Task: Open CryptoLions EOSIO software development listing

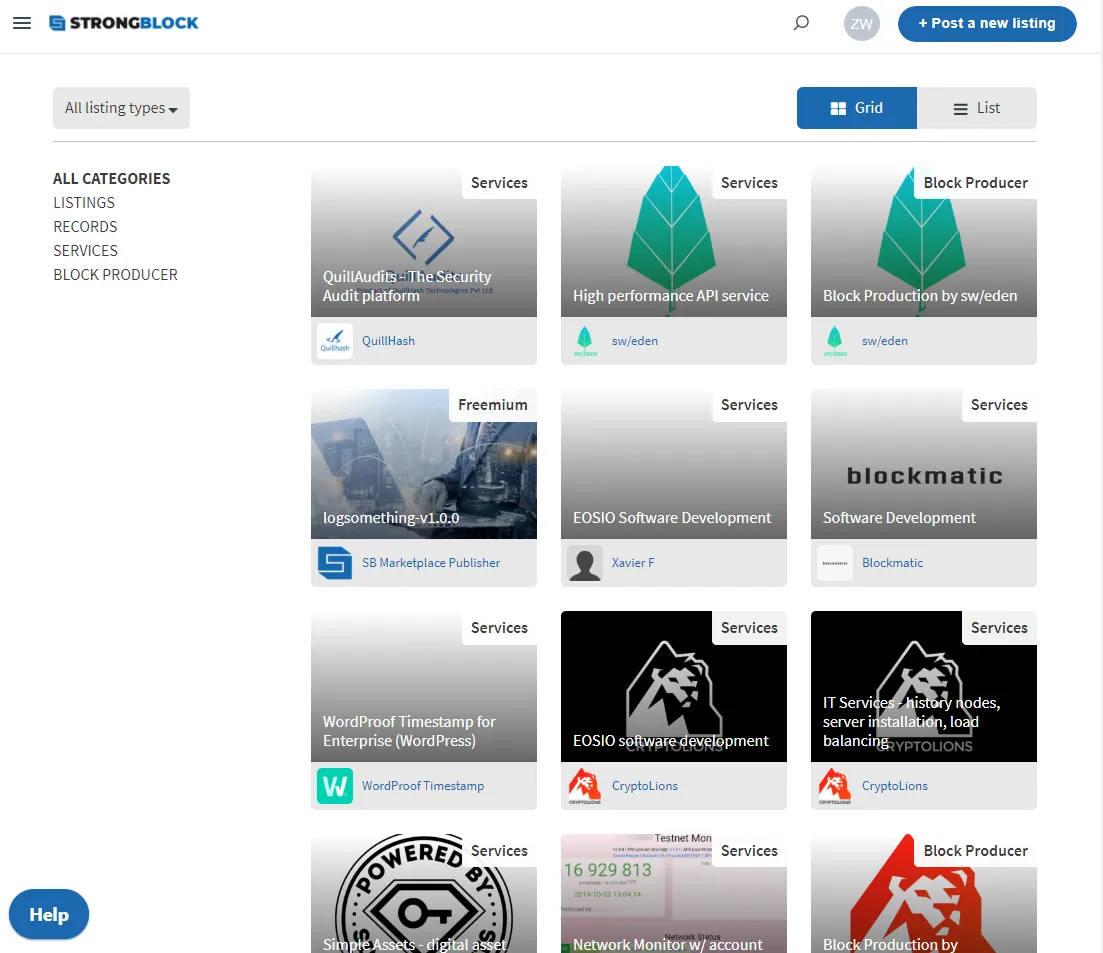Action: (673, 686)
